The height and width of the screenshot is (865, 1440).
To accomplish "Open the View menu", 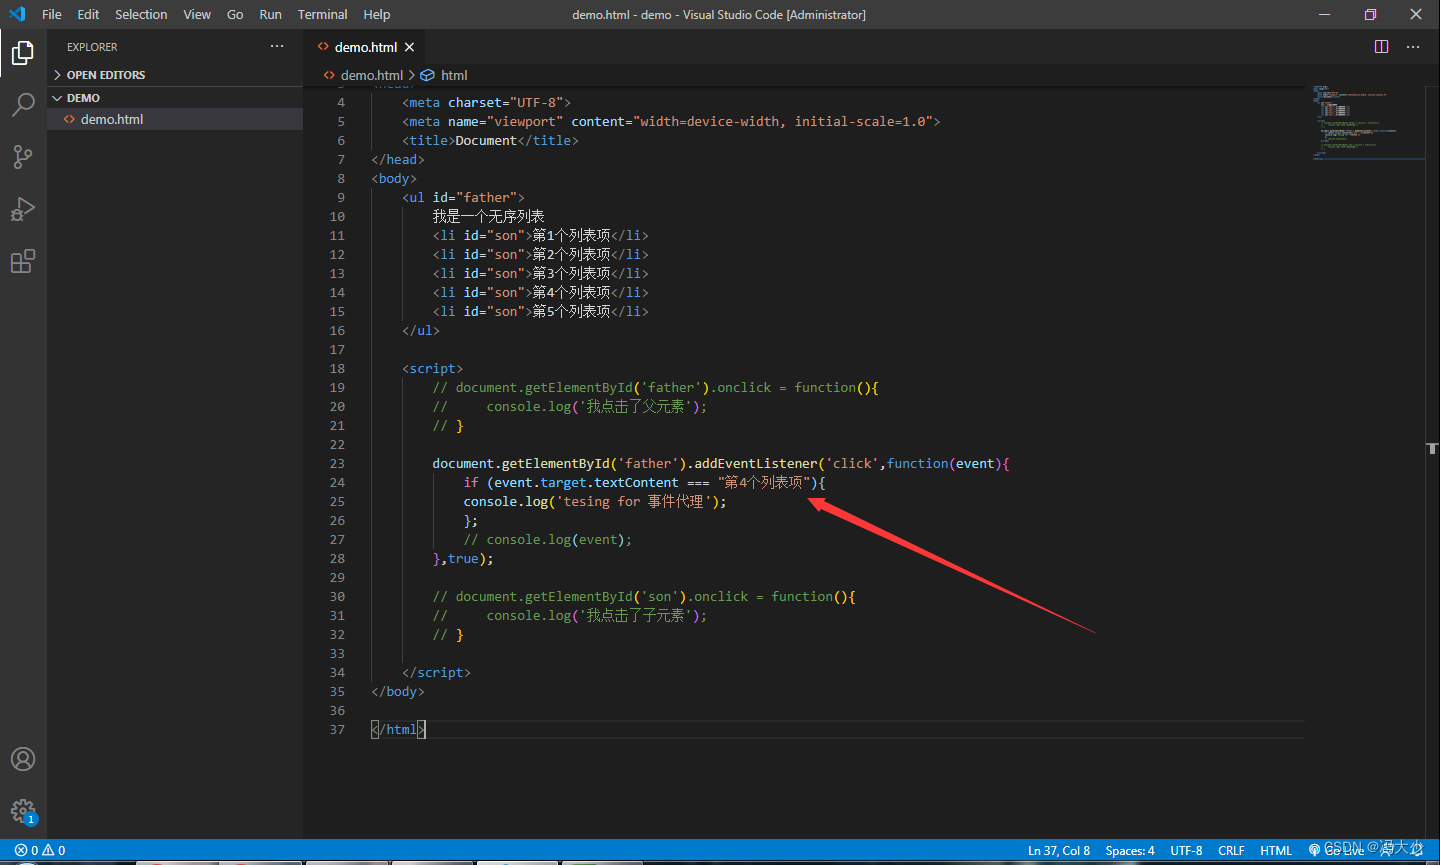I will click(197, 14).
